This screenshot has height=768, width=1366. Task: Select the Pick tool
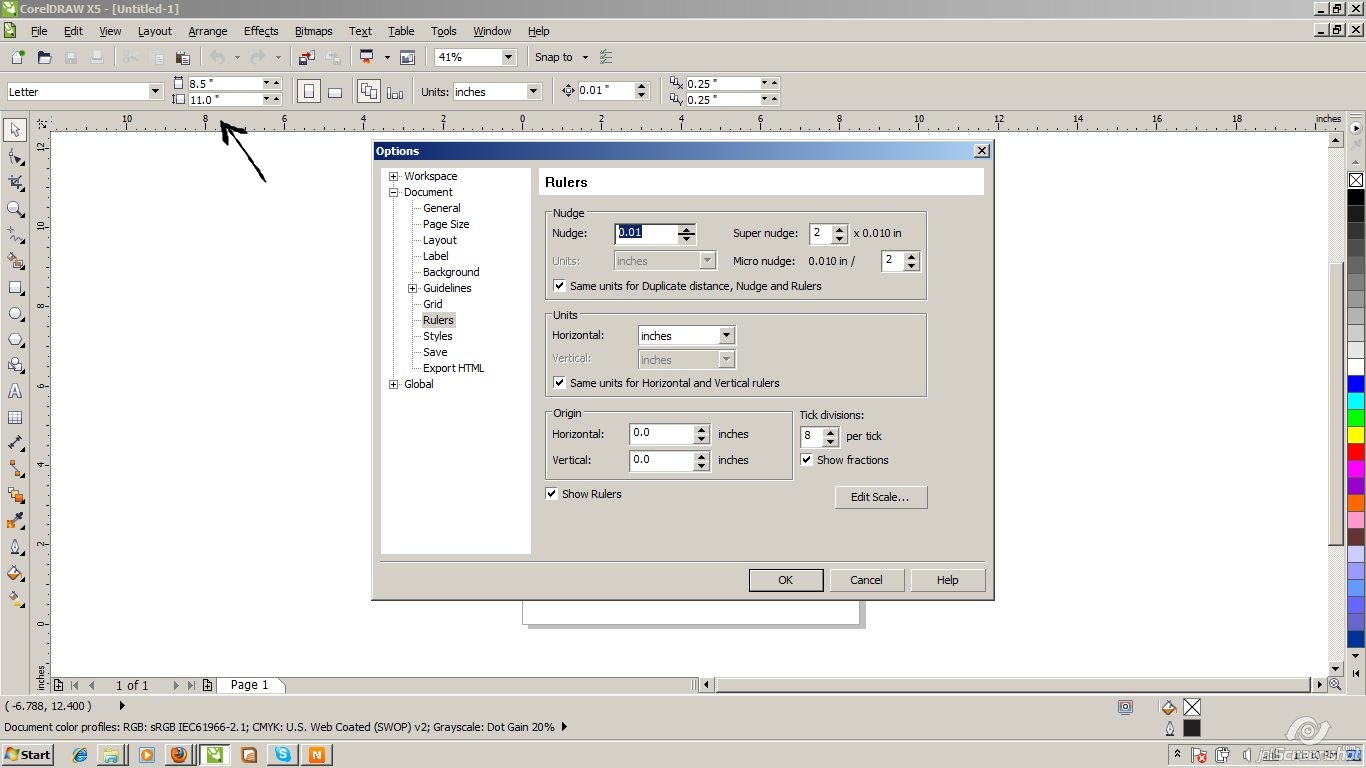click(x=14, y=130)
